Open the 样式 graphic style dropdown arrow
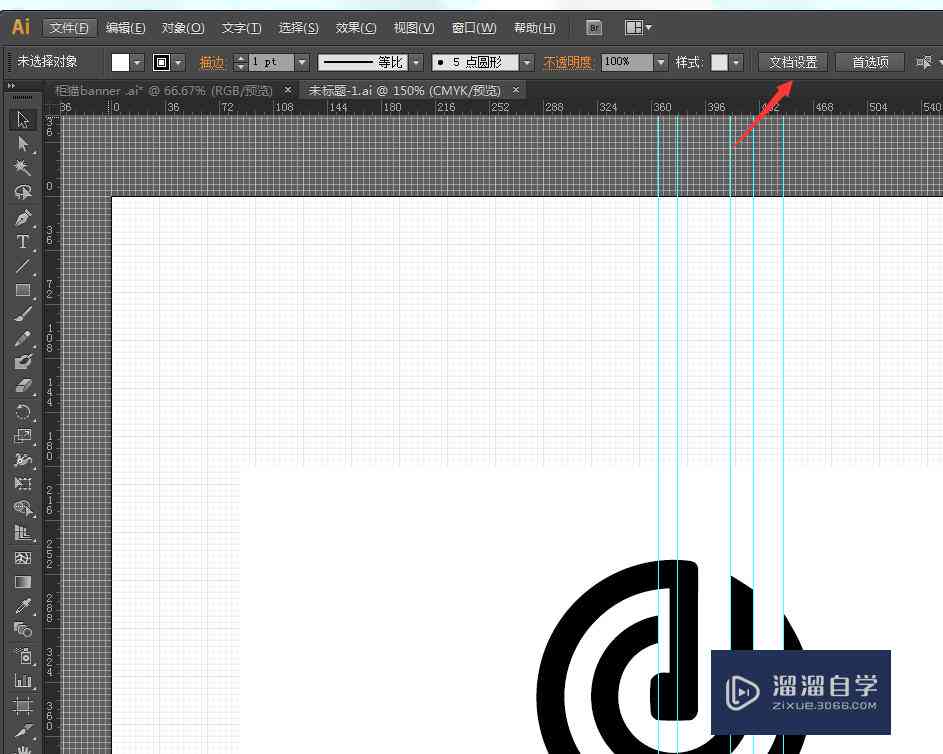 (736, 62)
